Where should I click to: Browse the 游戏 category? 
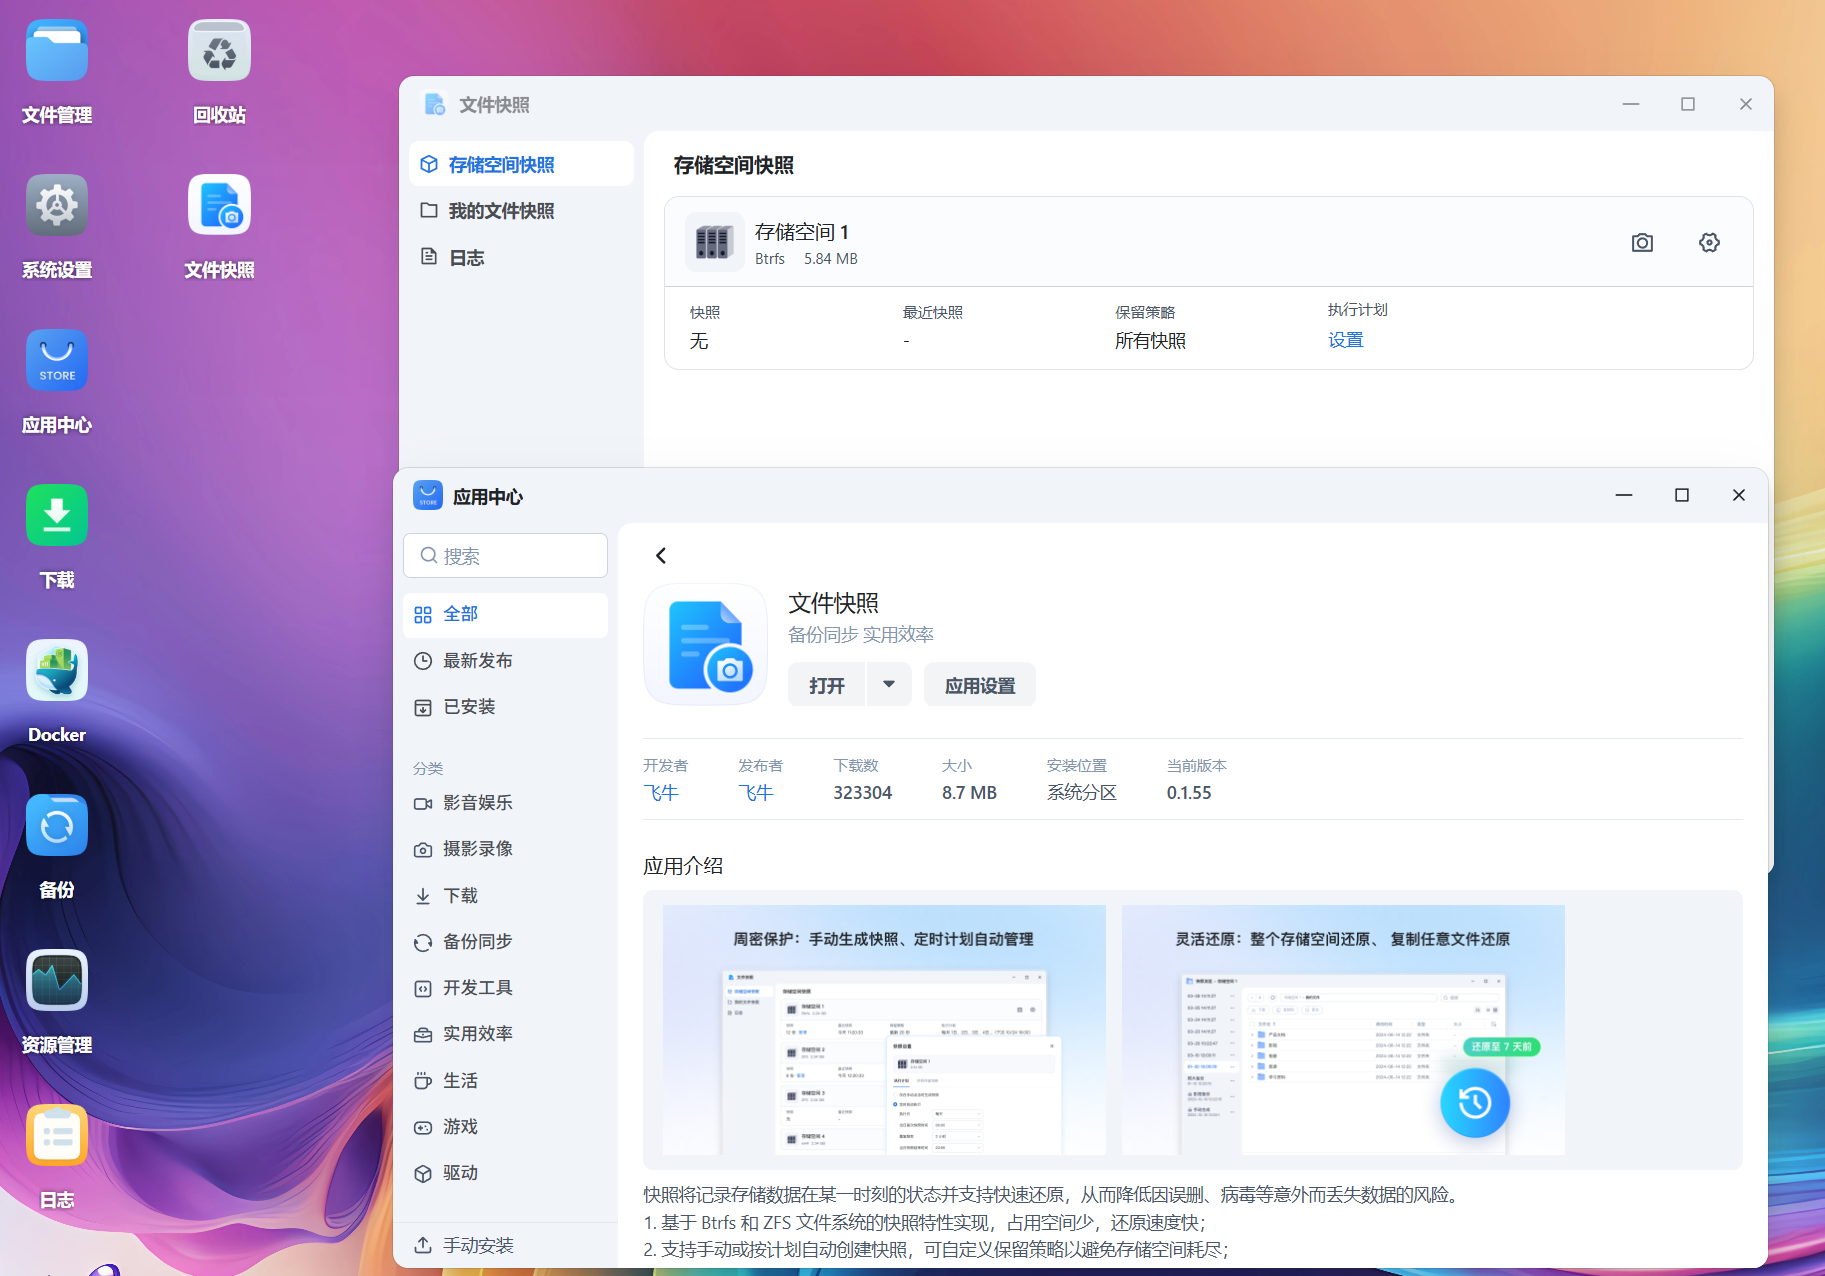(x=505, y=1127)
